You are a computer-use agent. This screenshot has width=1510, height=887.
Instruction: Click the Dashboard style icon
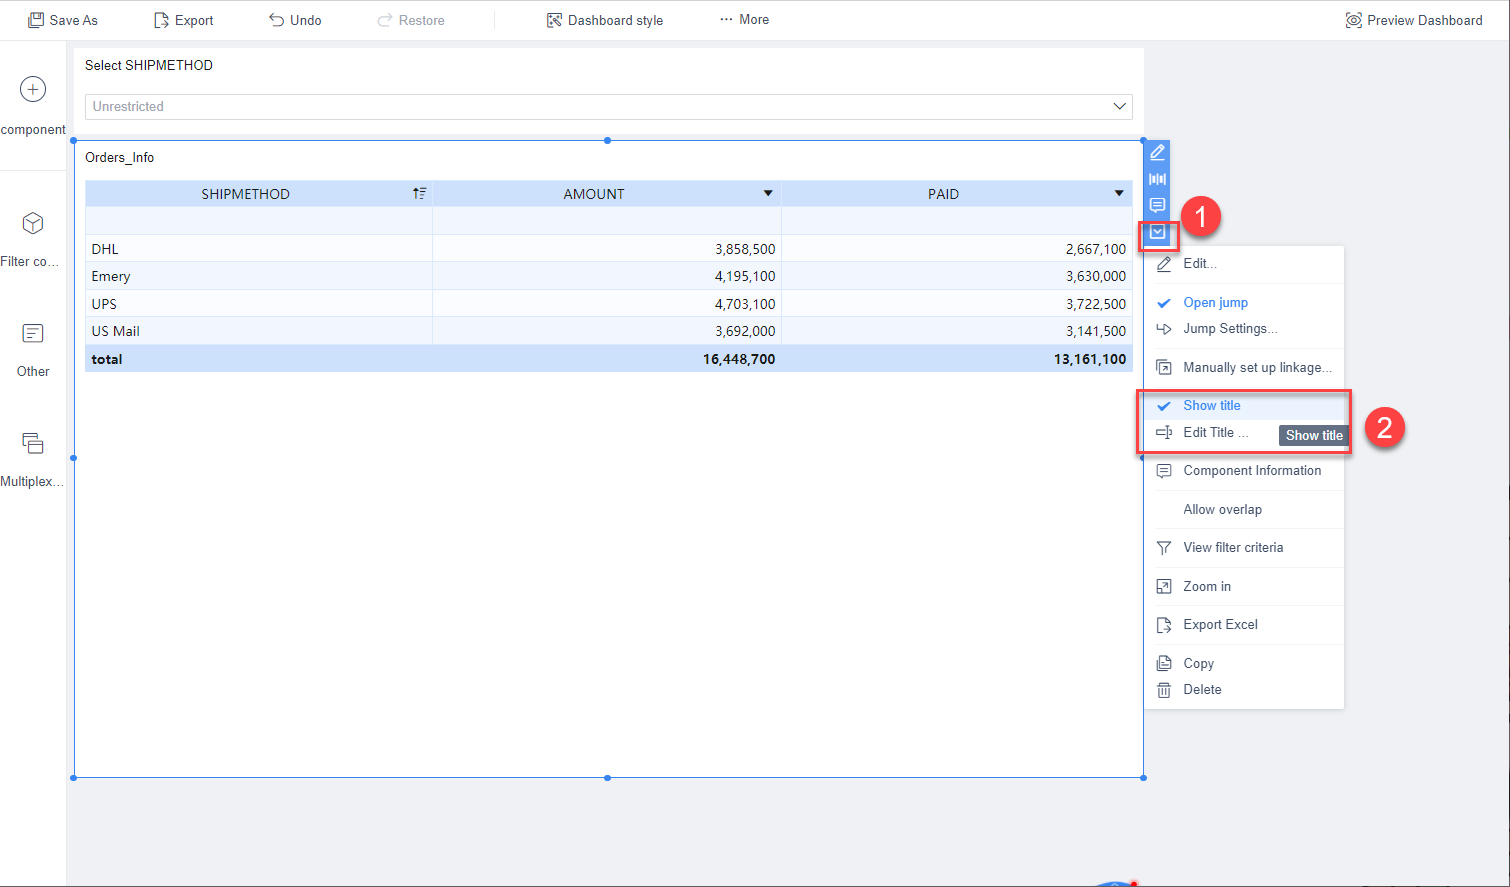(554, 20)
